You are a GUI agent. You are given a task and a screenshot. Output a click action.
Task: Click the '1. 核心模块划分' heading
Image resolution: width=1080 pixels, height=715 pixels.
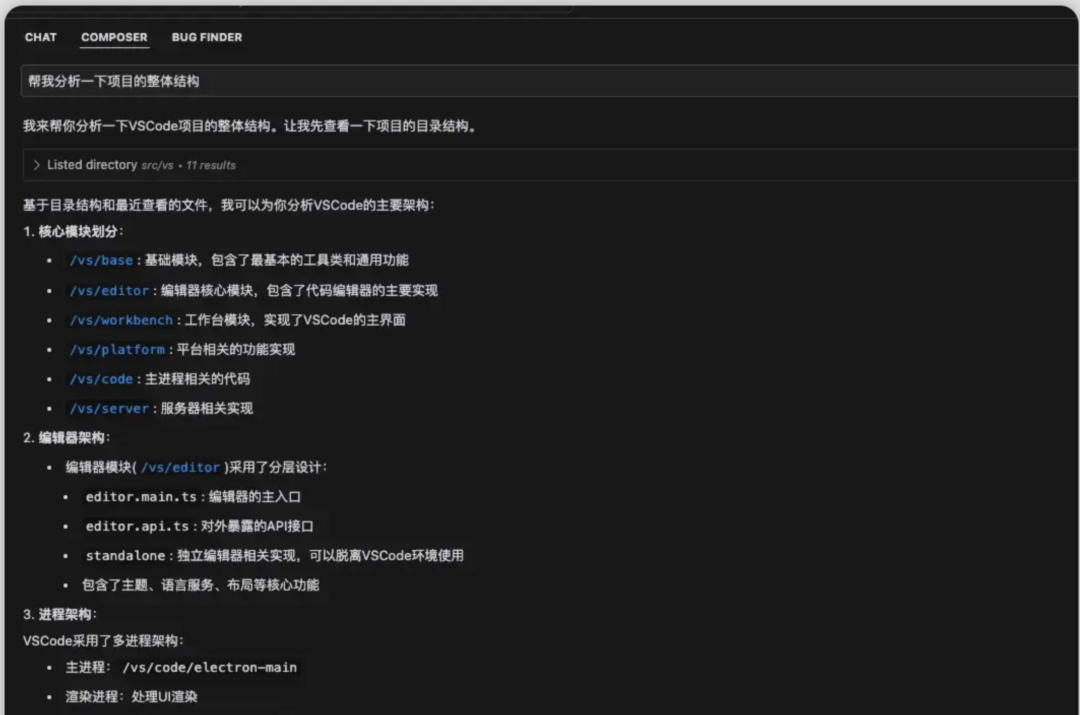click(73, 231)
